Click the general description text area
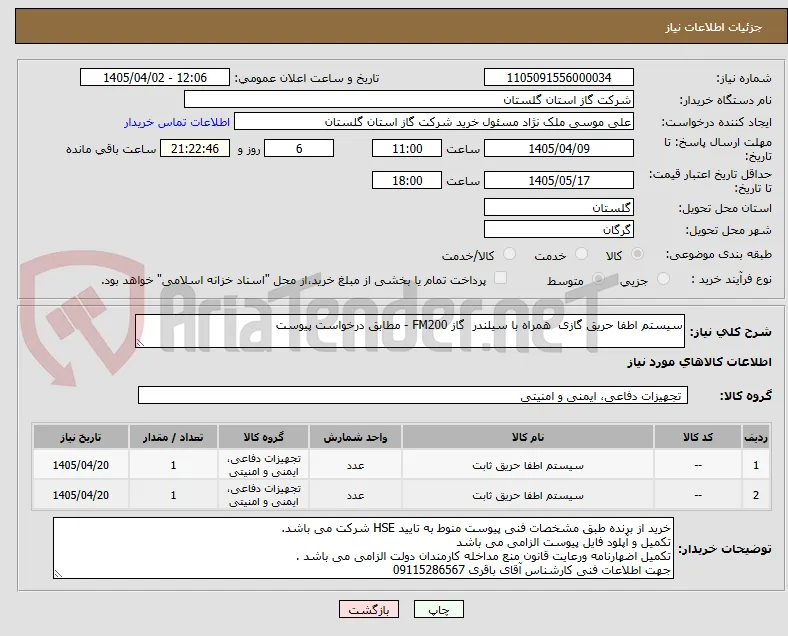788x636 pixels. (410, 331)
